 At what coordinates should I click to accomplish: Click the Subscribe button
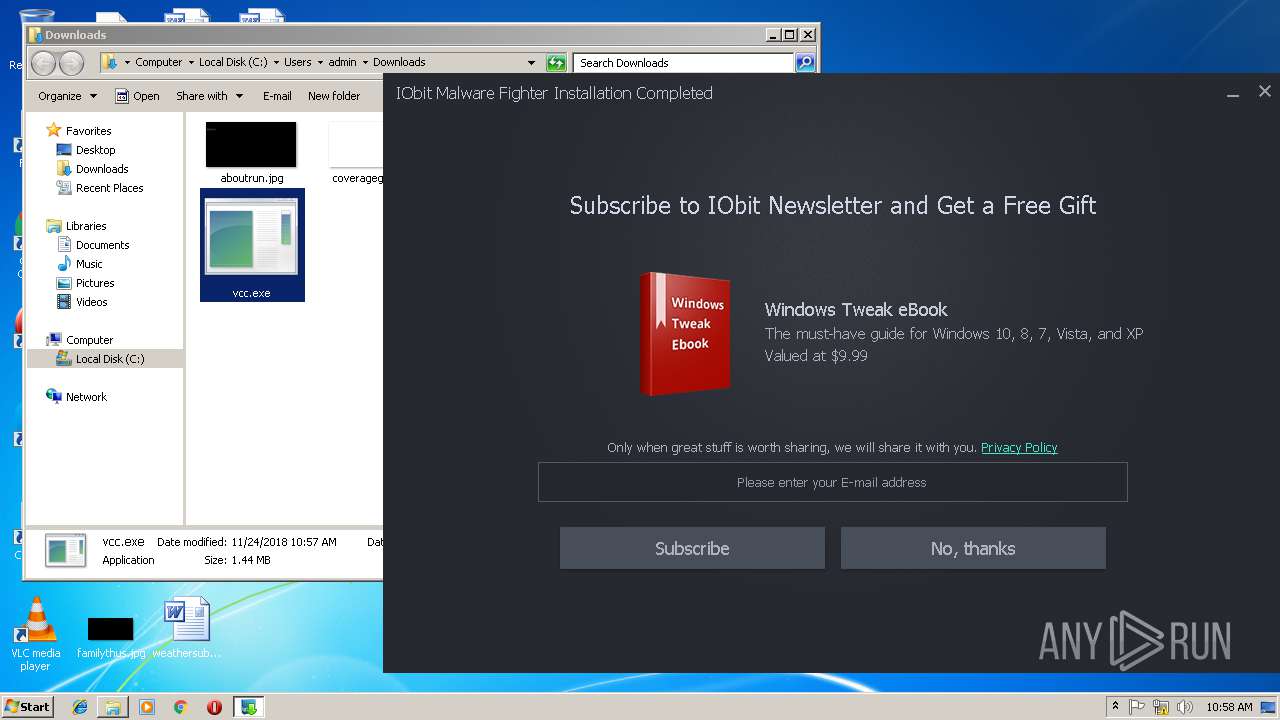pyautogui.click(x=692, y=548)
